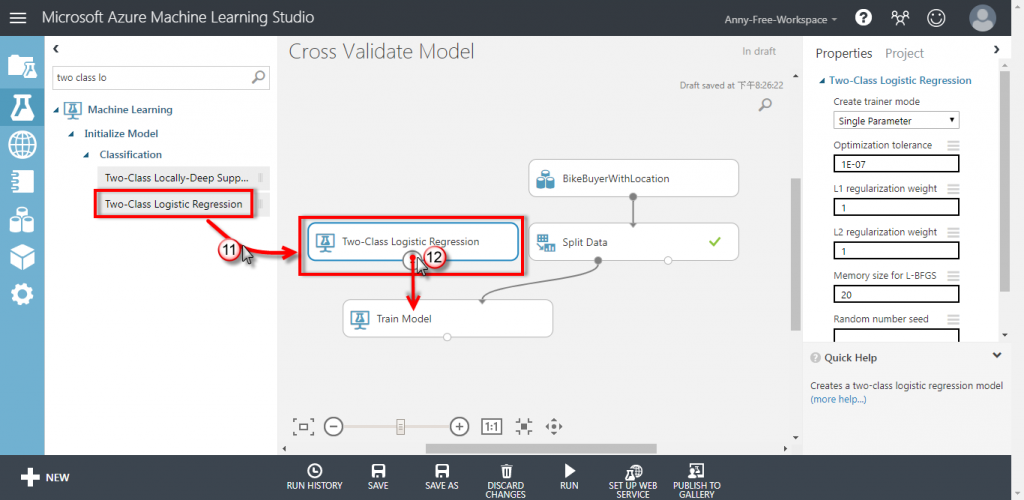Viewport: 1024px width, 500px height.
Task: Click the mini-map toggle icon
Action: click(x=524, y=427)
